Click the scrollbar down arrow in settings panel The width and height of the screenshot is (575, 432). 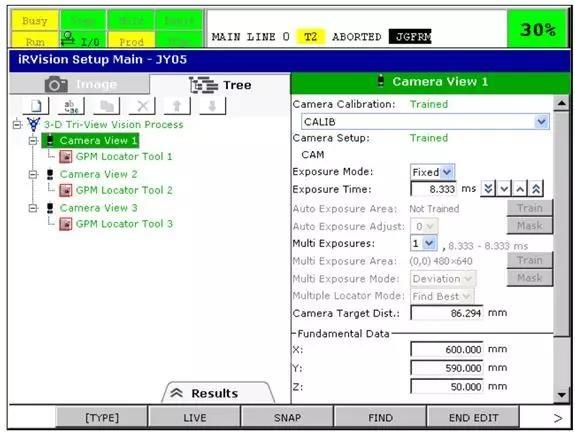click(x=561, y=395)
